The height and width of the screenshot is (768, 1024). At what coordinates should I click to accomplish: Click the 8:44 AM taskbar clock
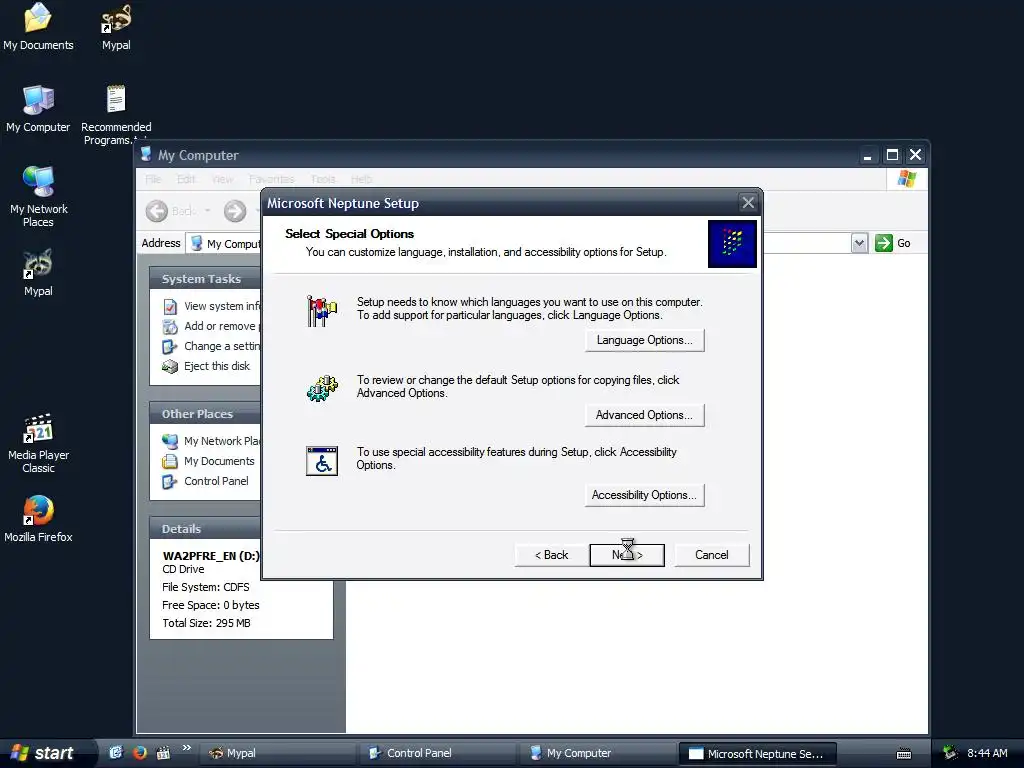[987, 753]
